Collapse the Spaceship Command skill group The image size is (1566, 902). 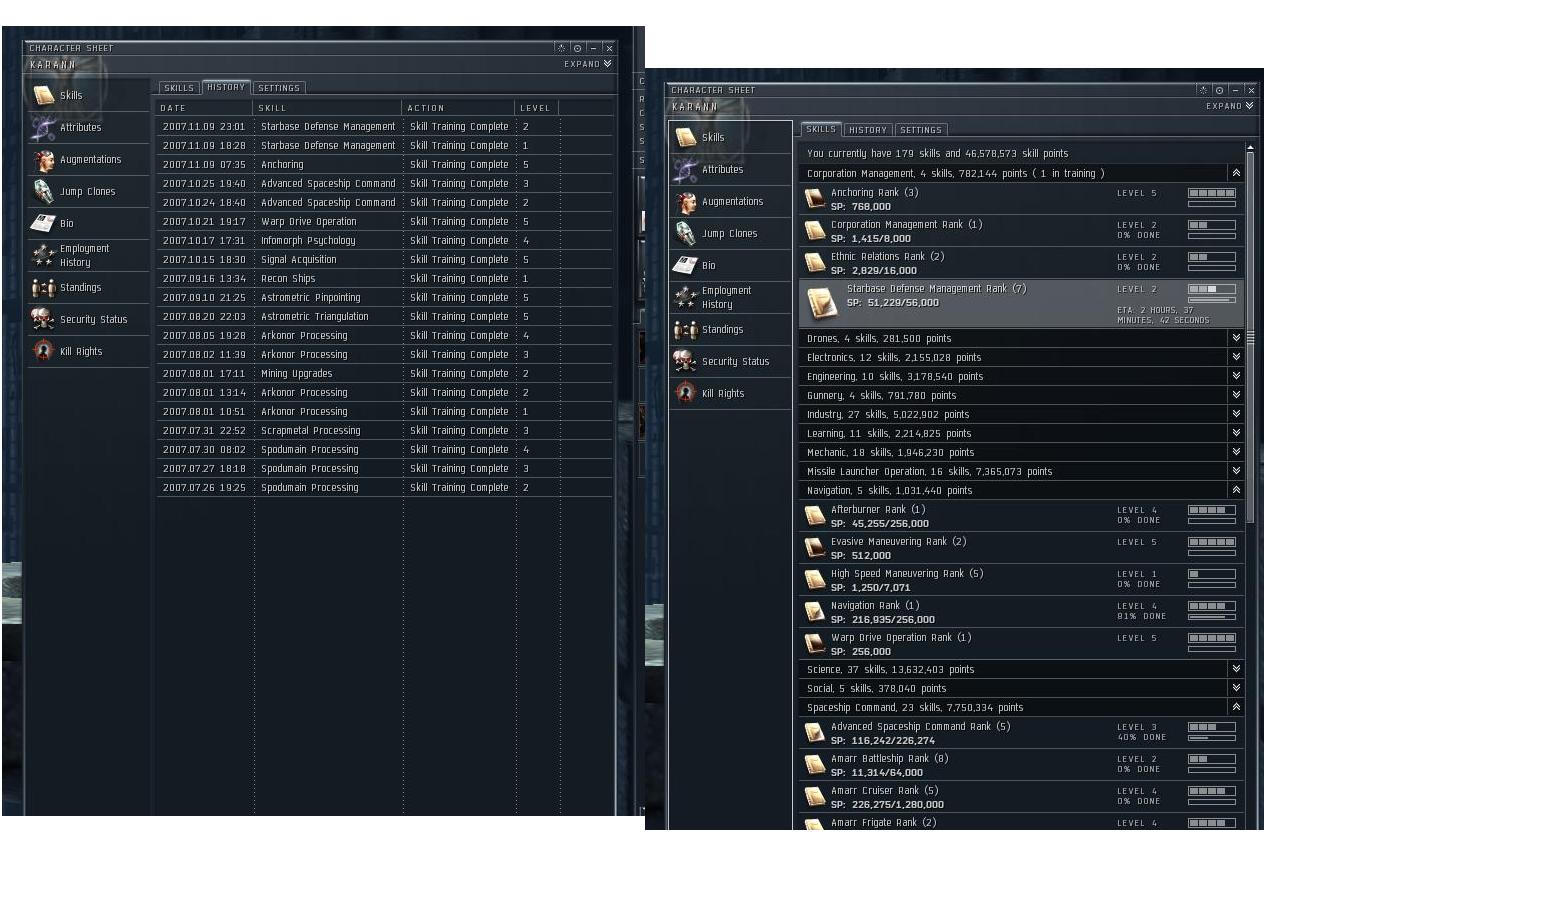(1236, 707)
